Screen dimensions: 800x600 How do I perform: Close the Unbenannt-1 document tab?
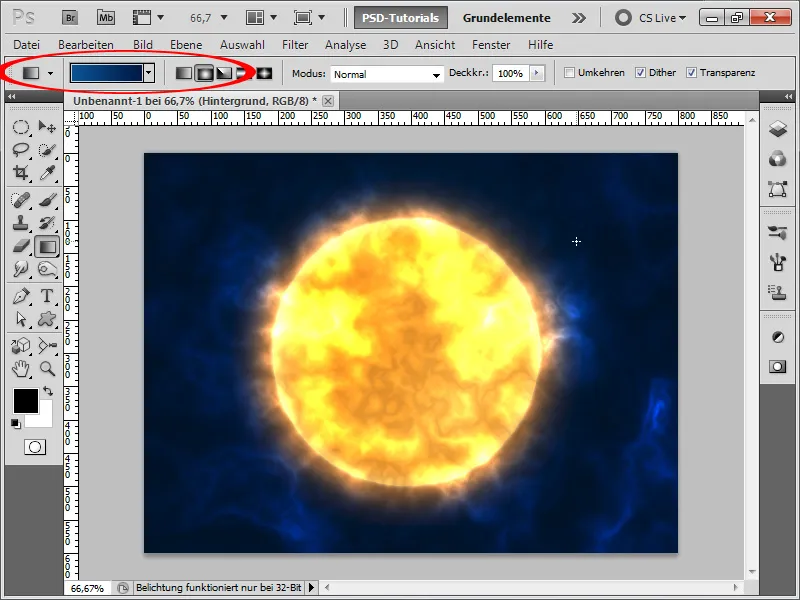328,101
